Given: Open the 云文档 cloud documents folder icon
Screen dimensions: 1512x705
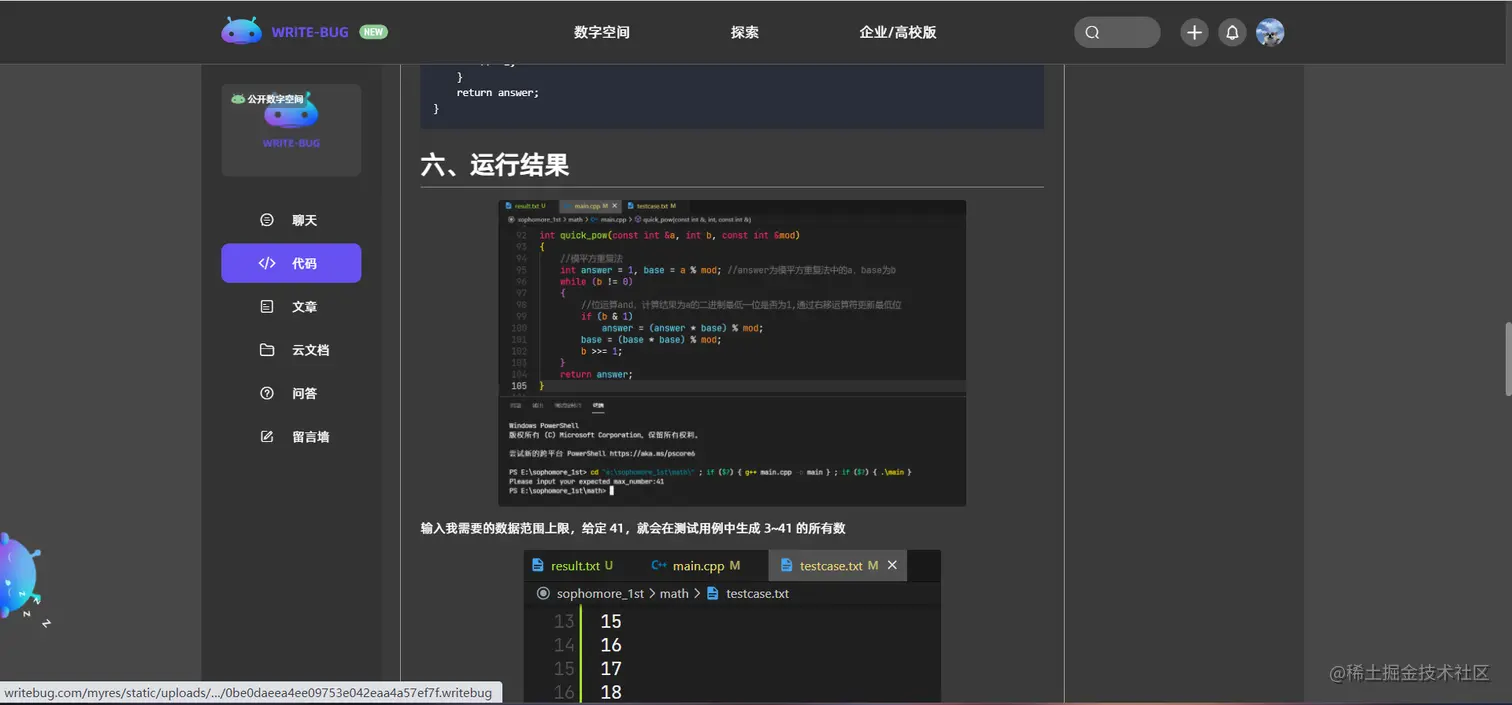Looking at the screenshot, I should (x=265, y=349).
